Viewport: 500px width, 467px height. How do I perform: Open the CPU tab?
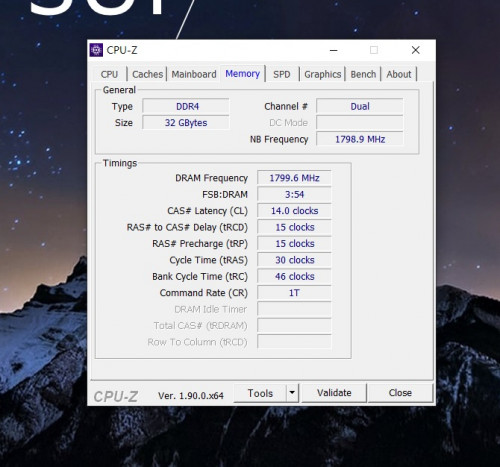click(109, 74)
